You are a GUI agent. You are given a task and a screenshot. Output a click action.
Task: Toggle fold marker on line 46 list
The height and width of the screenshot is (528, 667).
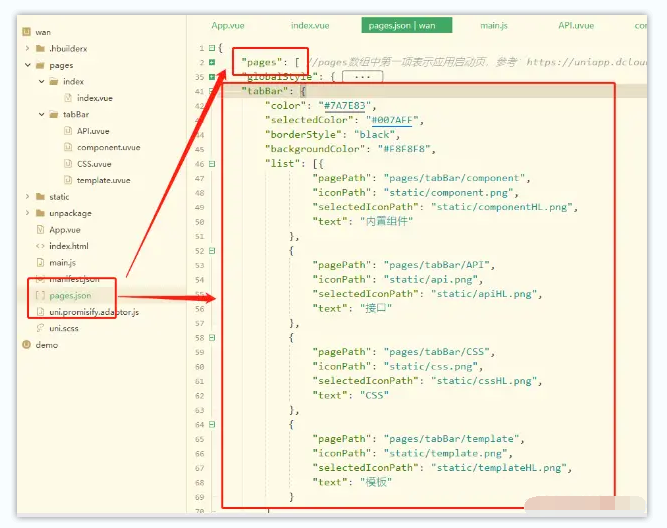(212, 163)
